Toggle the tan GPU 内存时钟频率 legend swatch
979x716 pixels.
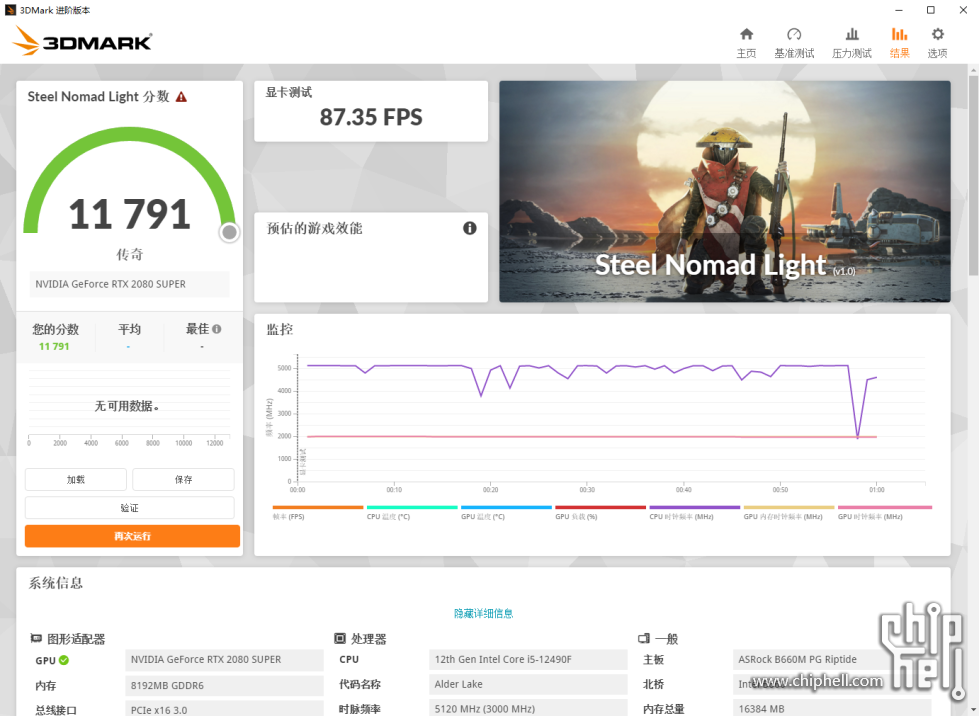(789, 508)
